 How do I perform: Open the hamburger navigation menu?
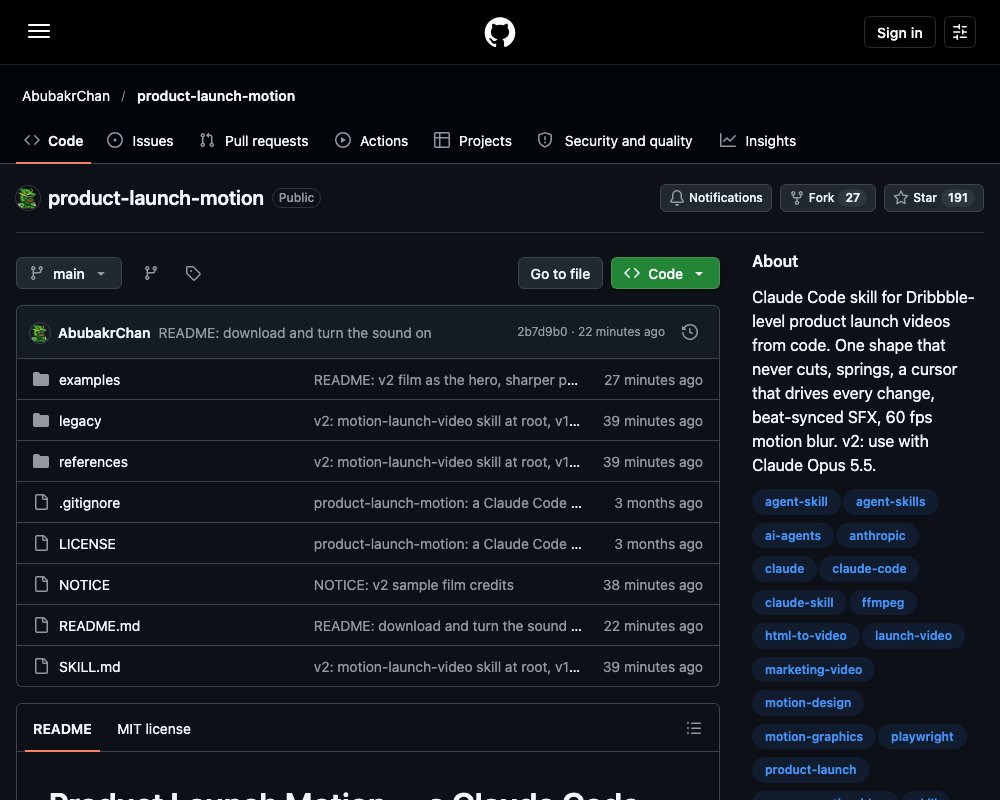coord(39,31)
